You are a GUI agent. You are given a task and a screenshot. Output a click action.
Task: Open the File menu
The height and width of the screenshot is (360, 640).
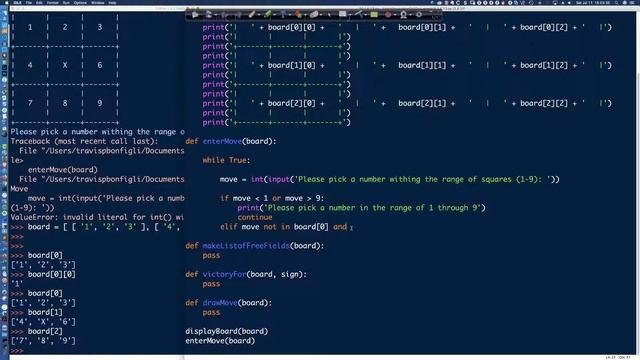(x=29, y=2)
